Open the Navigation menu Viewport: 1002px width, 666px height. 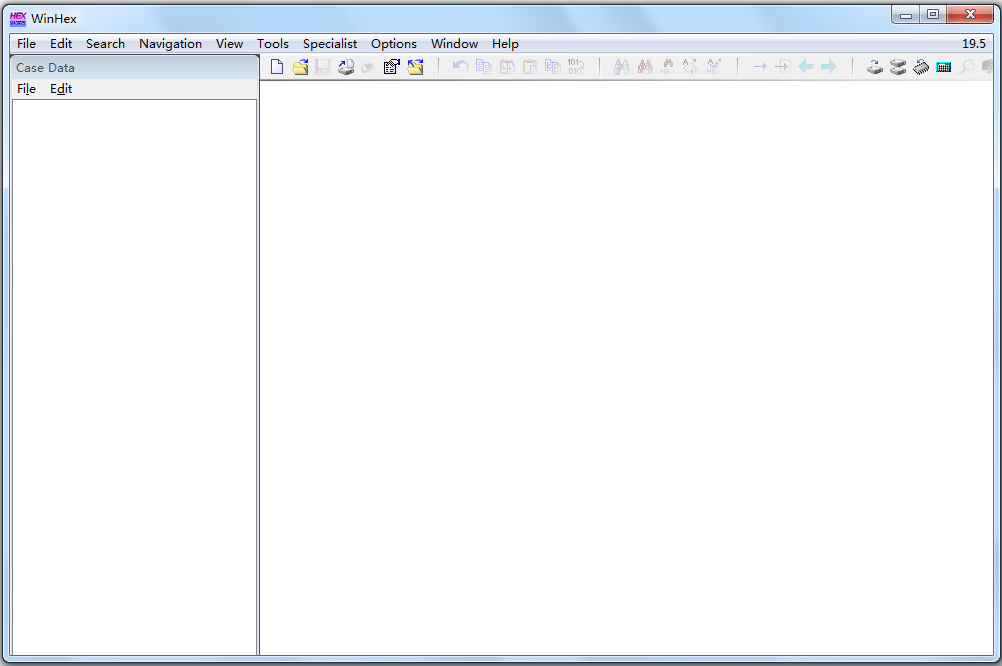coord(171,43)
